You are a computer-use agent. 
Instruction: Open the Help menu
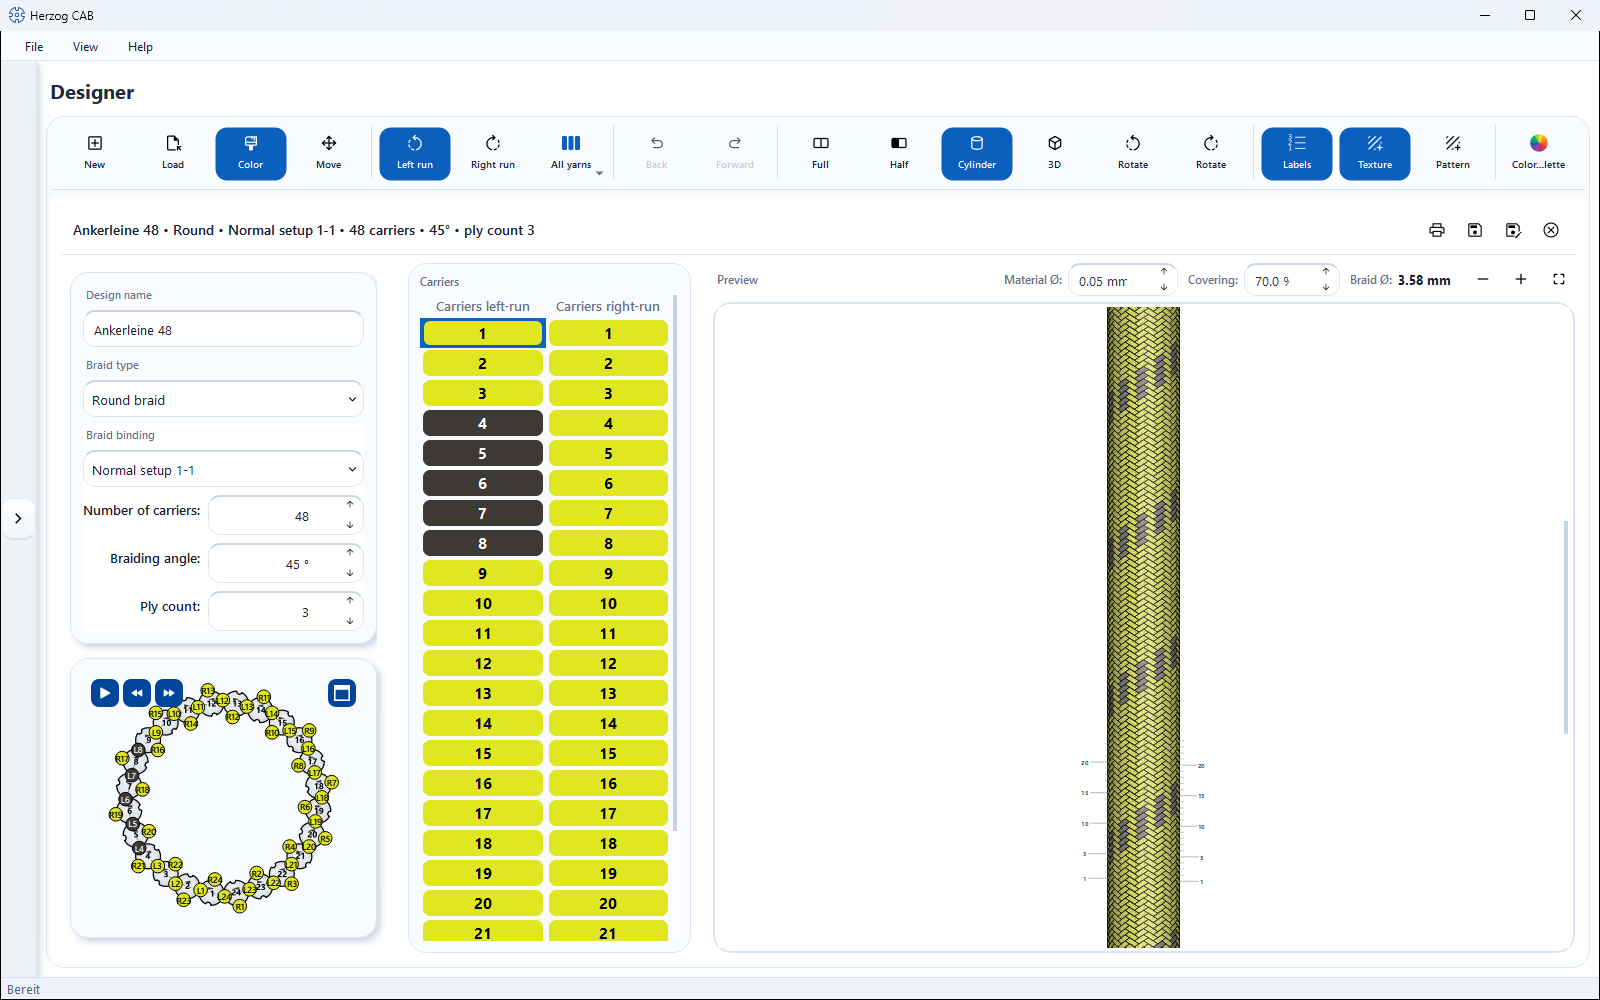[x=140, y=47]
